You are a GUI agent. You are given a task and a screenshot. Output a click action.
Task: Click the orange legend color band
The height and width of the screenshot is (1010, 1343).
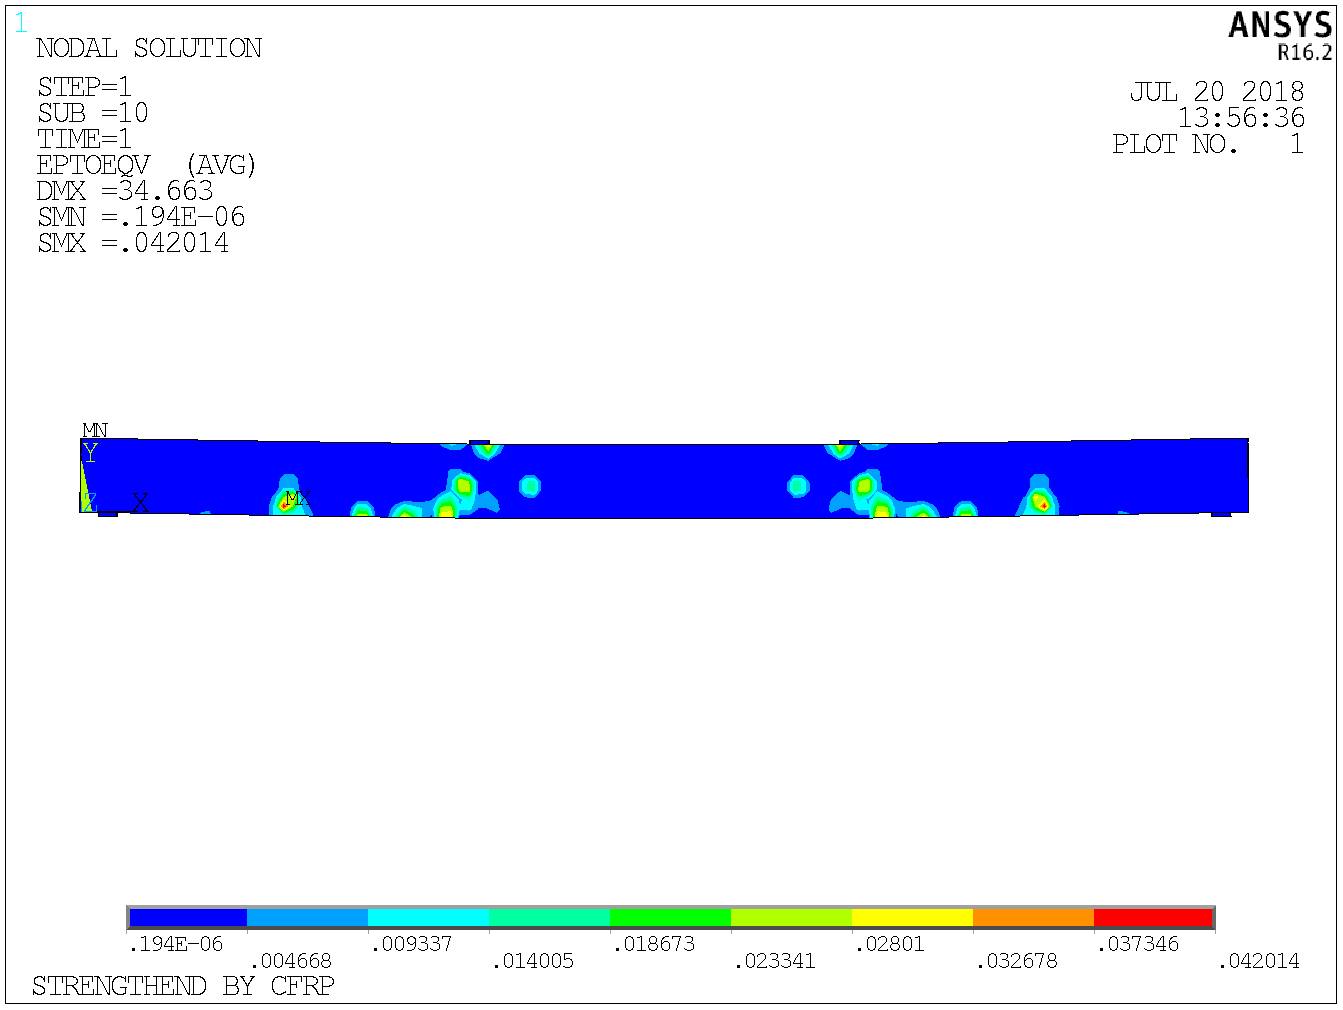(x=1033, y=917)
